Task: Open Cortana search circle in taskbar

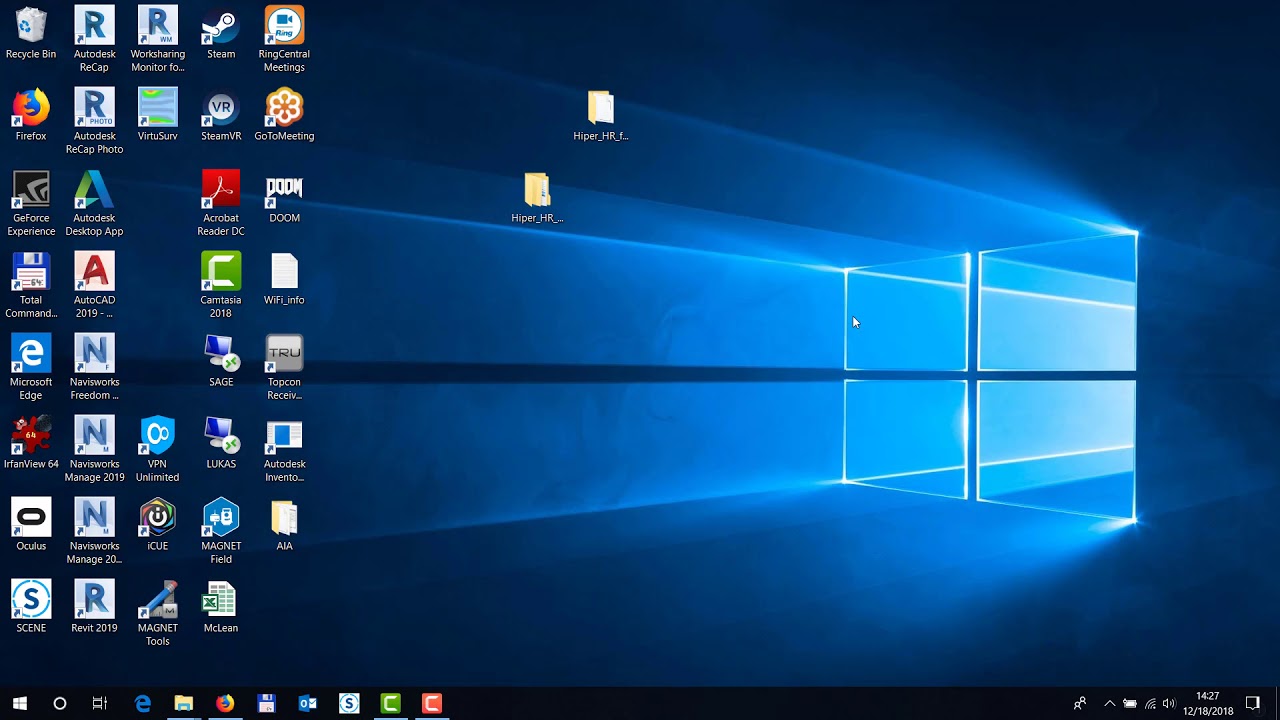Action: pos(60,704)
